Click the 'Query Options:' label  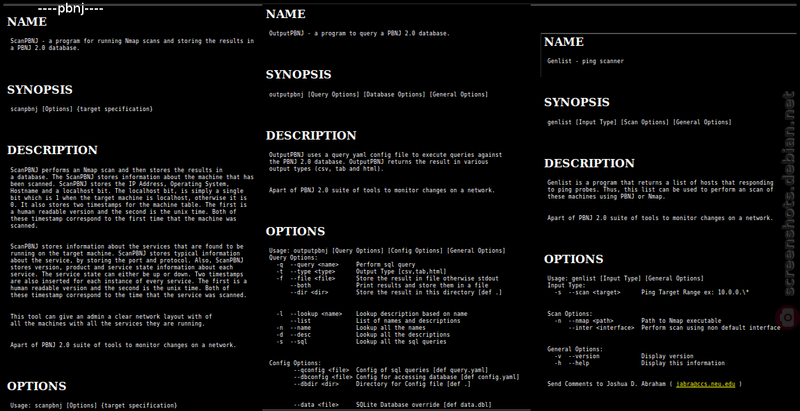293,258
